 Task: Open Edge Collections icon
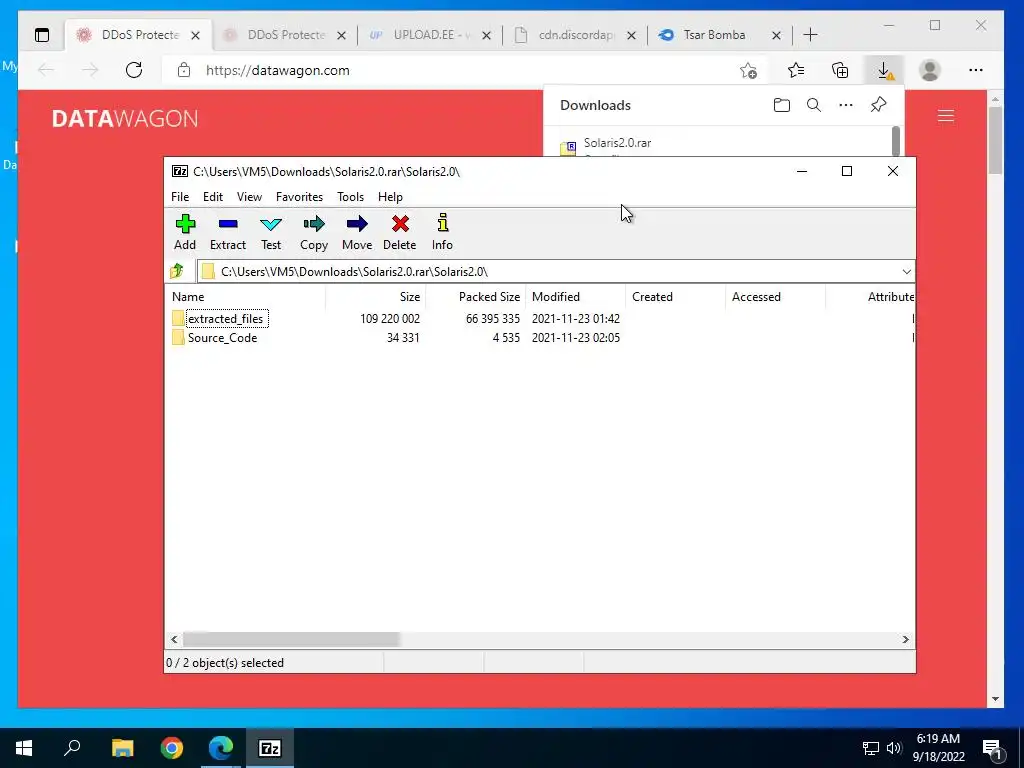840,70
